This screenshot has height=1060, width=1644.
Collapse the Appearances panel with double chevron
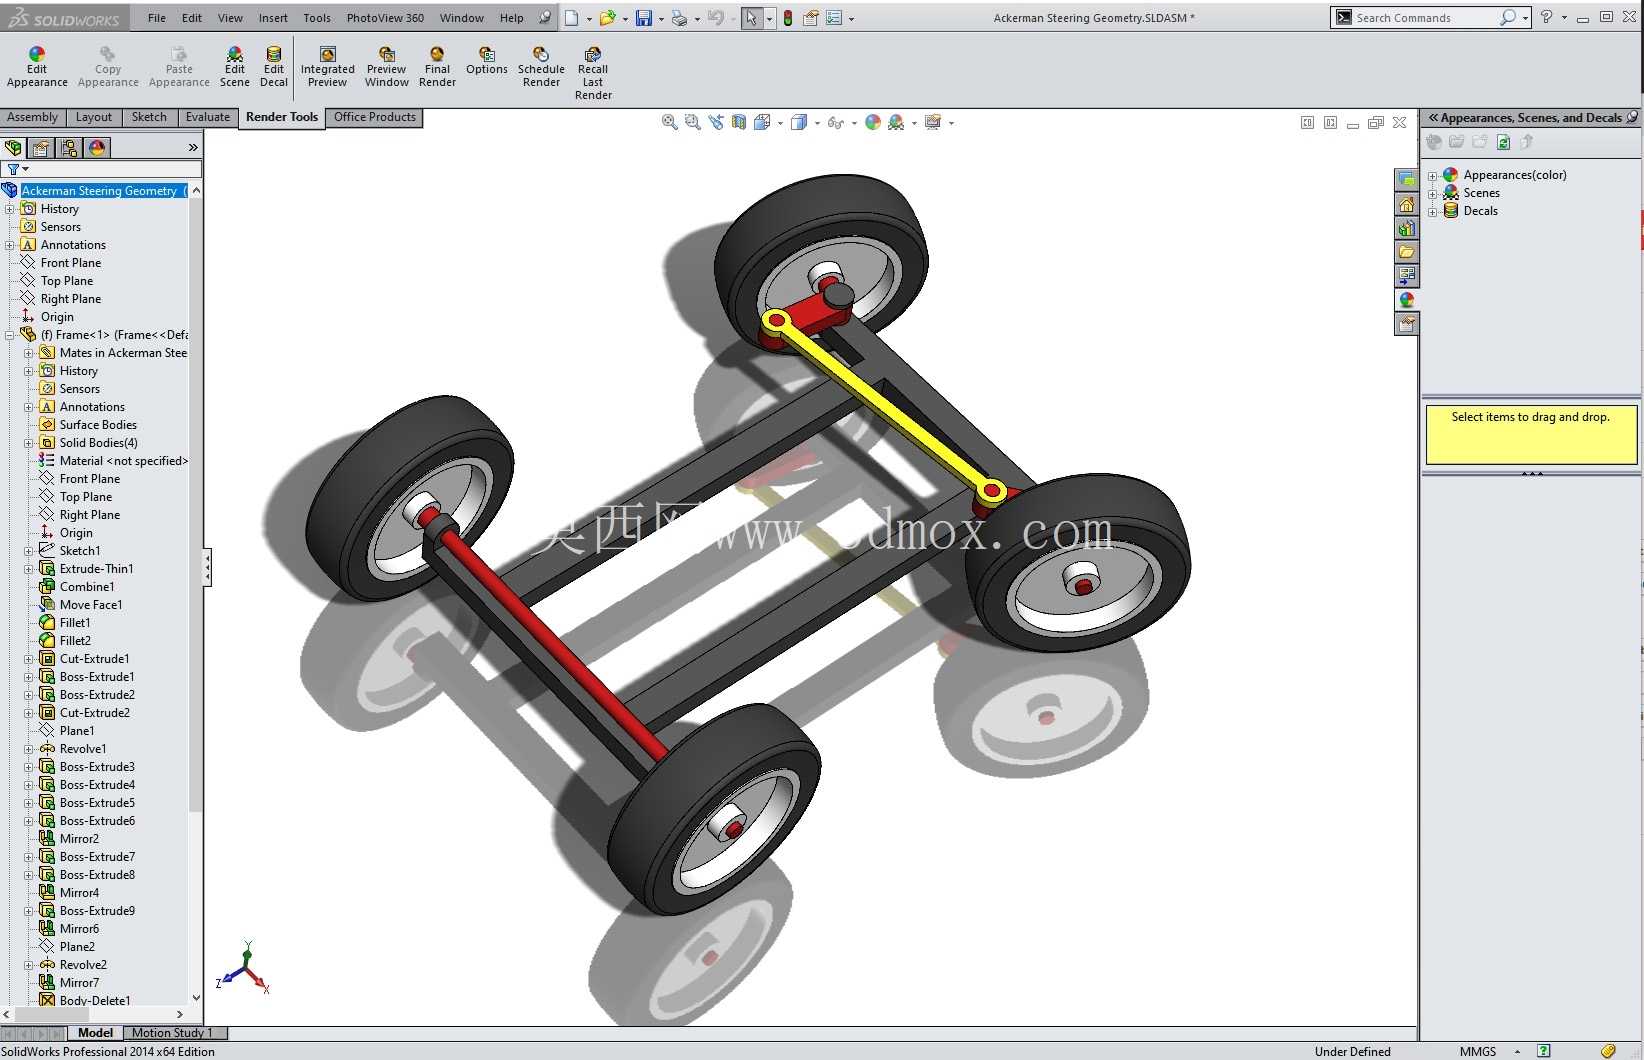tap(1433, 117)
